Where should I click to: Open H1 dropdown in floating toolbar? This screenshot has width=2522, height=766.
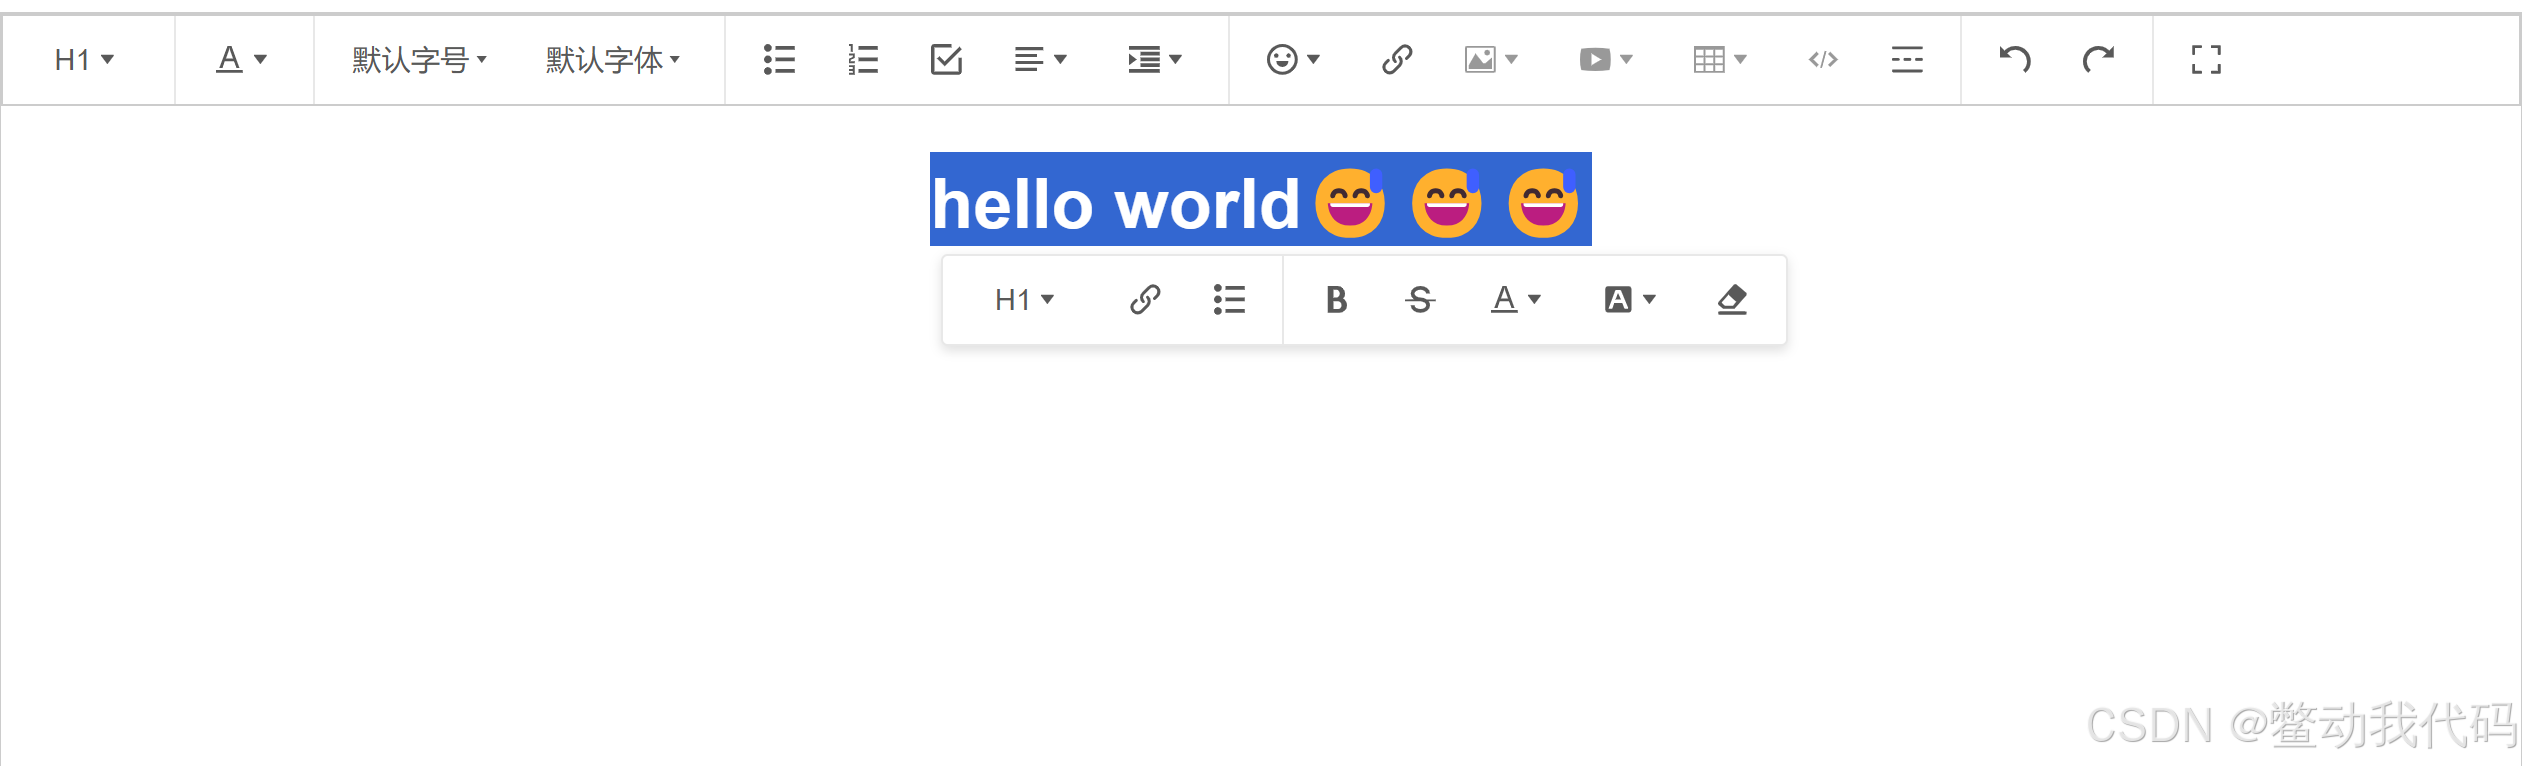1025,300
